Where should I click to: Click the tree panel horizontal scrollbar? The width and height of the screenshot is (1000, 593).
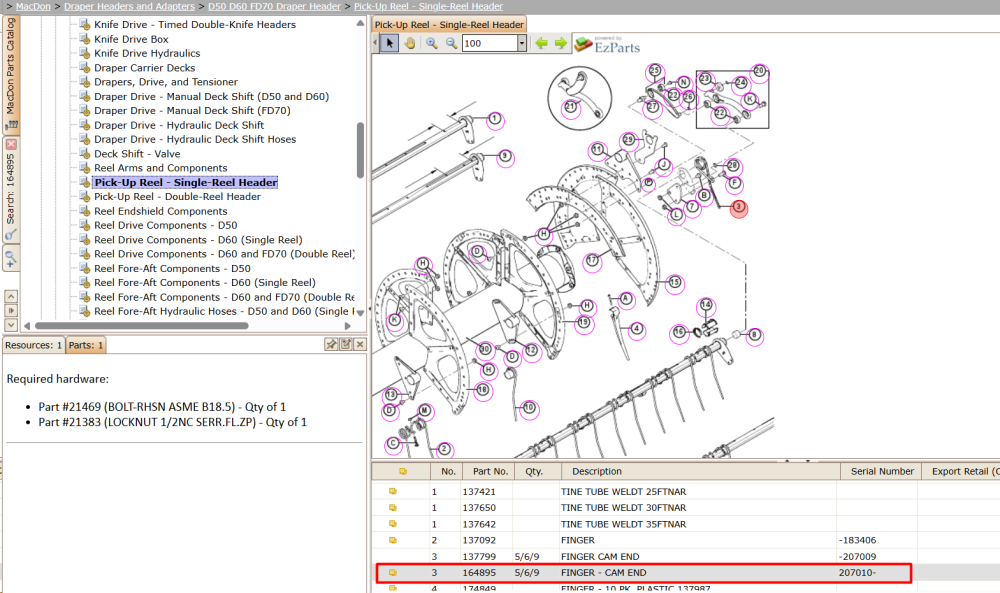pyautogui.click(x=142, y=325)
